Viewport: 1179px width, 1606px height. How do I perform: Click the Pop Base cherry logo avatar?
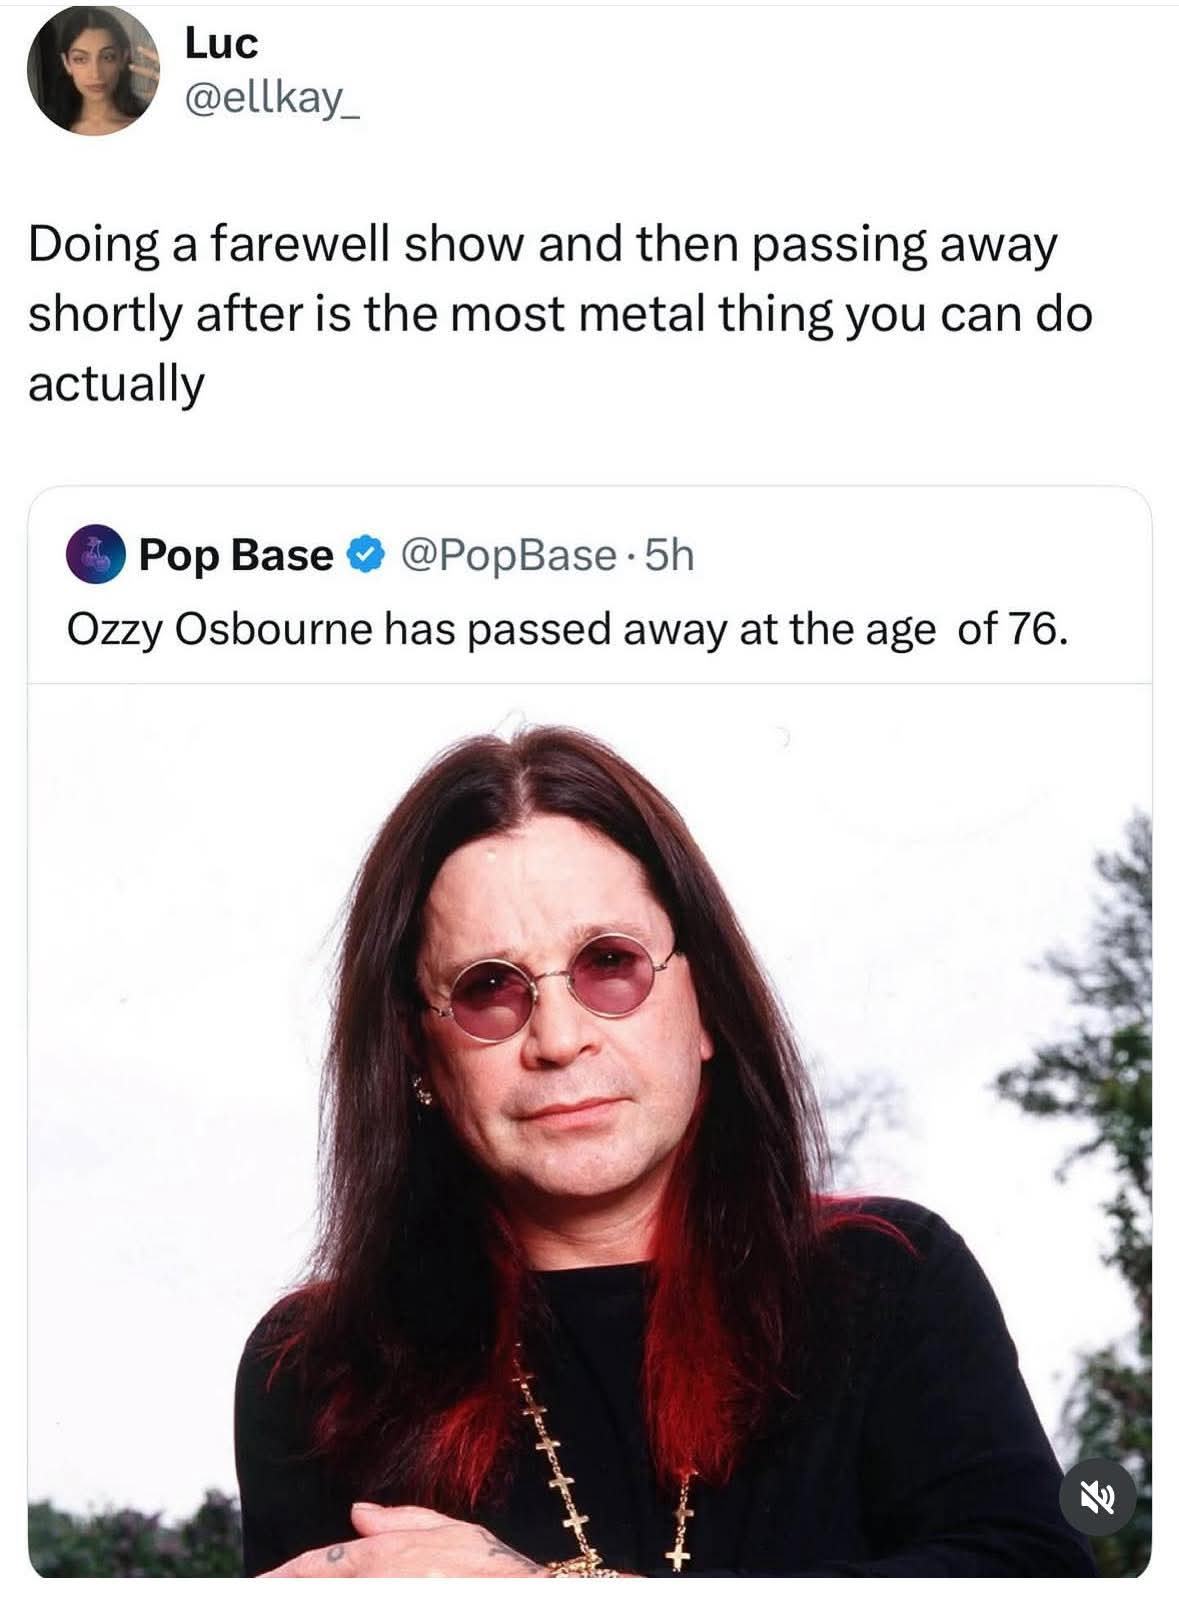click(95, 555)
